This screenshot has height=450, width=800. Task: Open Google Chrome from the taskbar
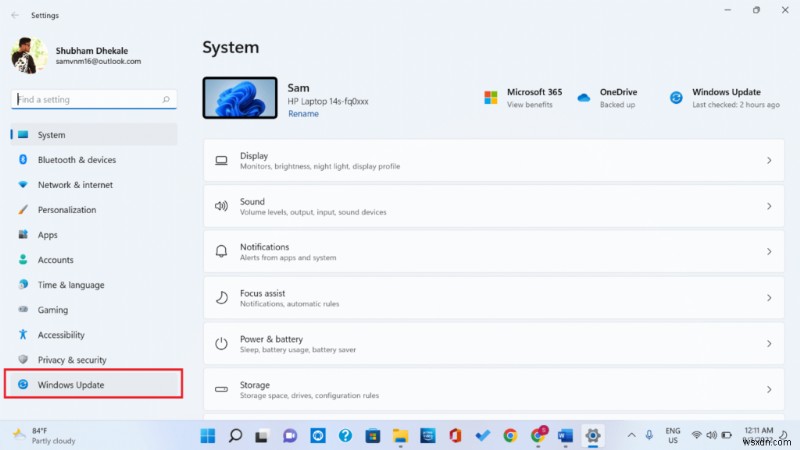[510, 436]
